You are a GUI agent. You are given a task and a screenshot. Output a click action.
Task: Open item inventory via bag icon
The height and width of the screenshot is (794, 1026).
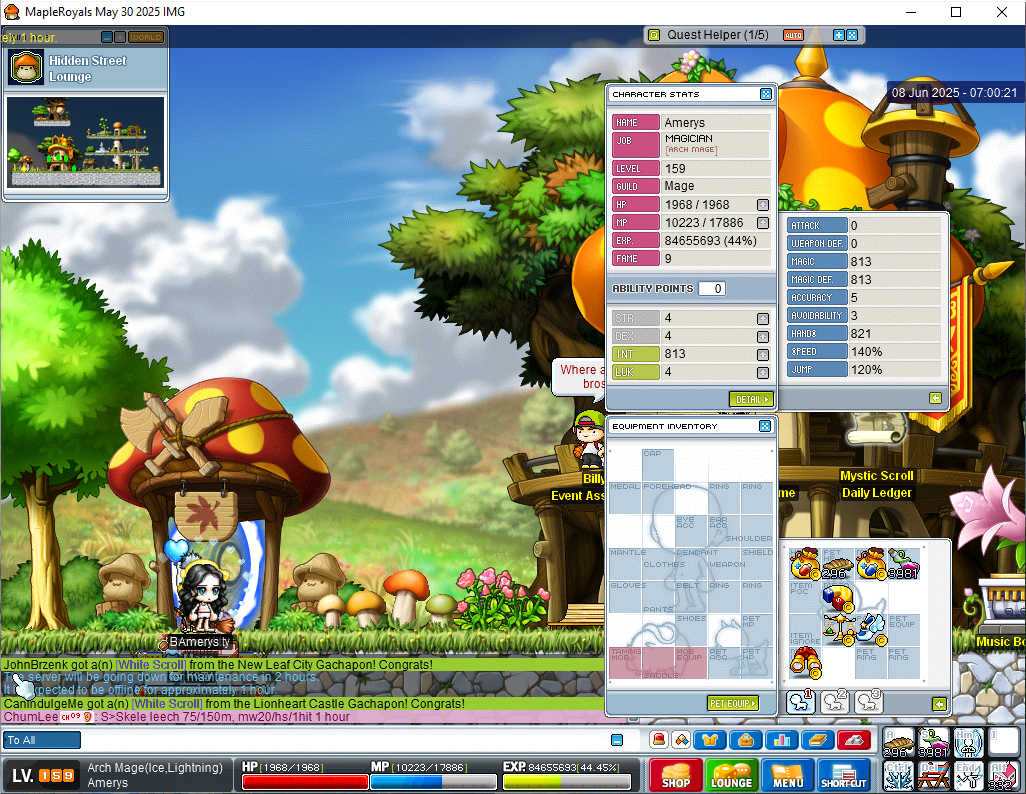(746, 740)
